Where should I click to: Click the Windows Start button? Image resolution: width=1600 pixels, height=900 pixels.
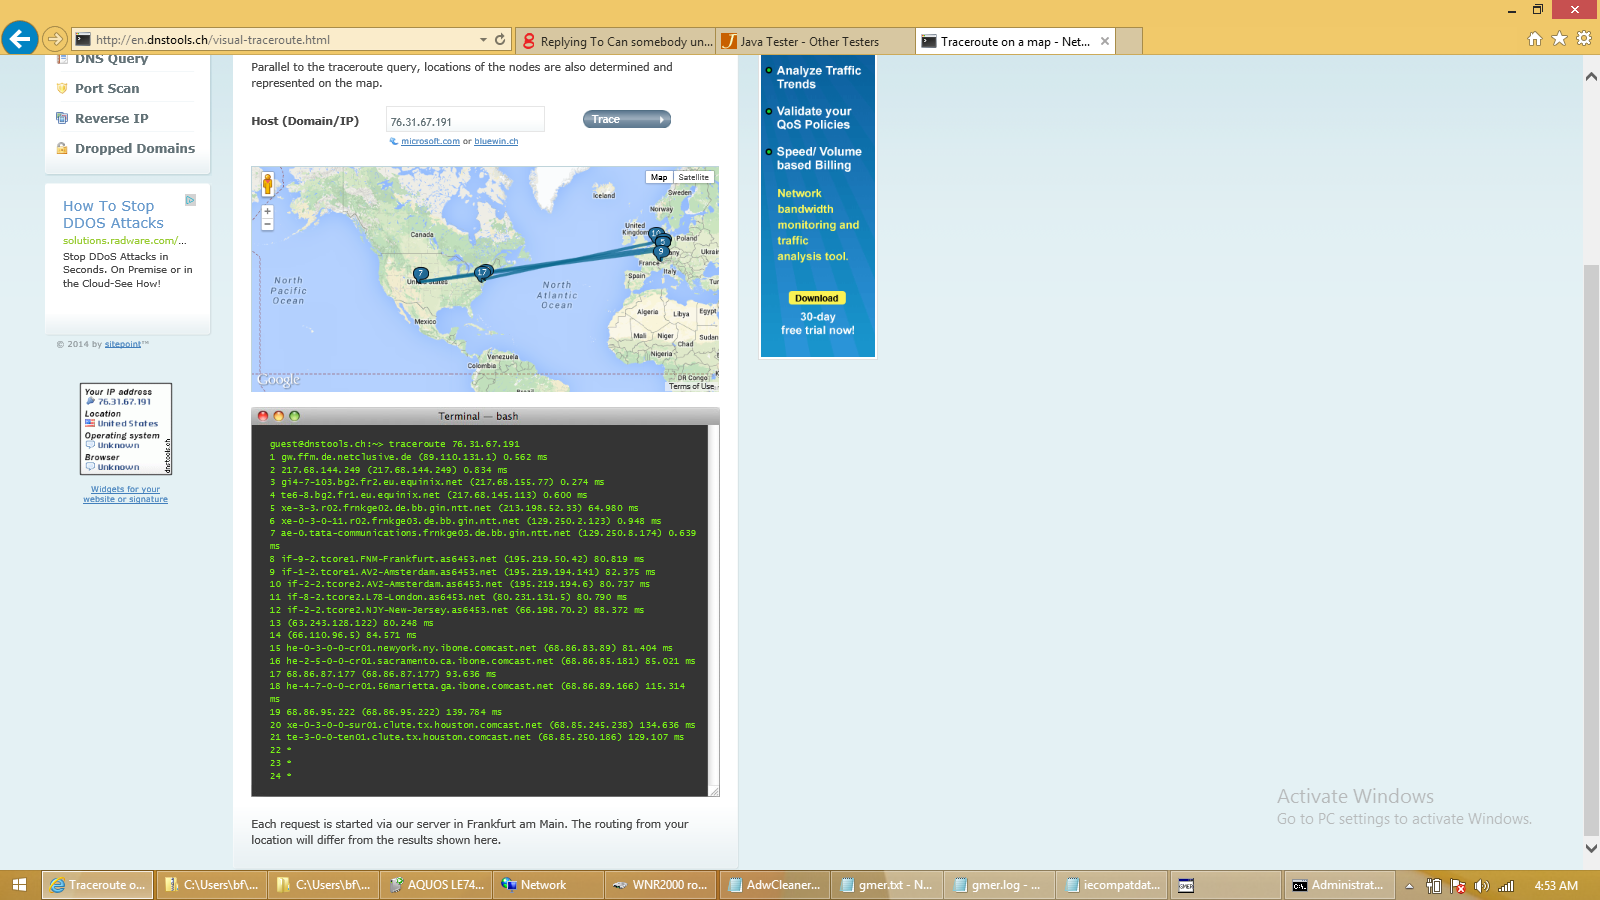[x=19, y=885]
